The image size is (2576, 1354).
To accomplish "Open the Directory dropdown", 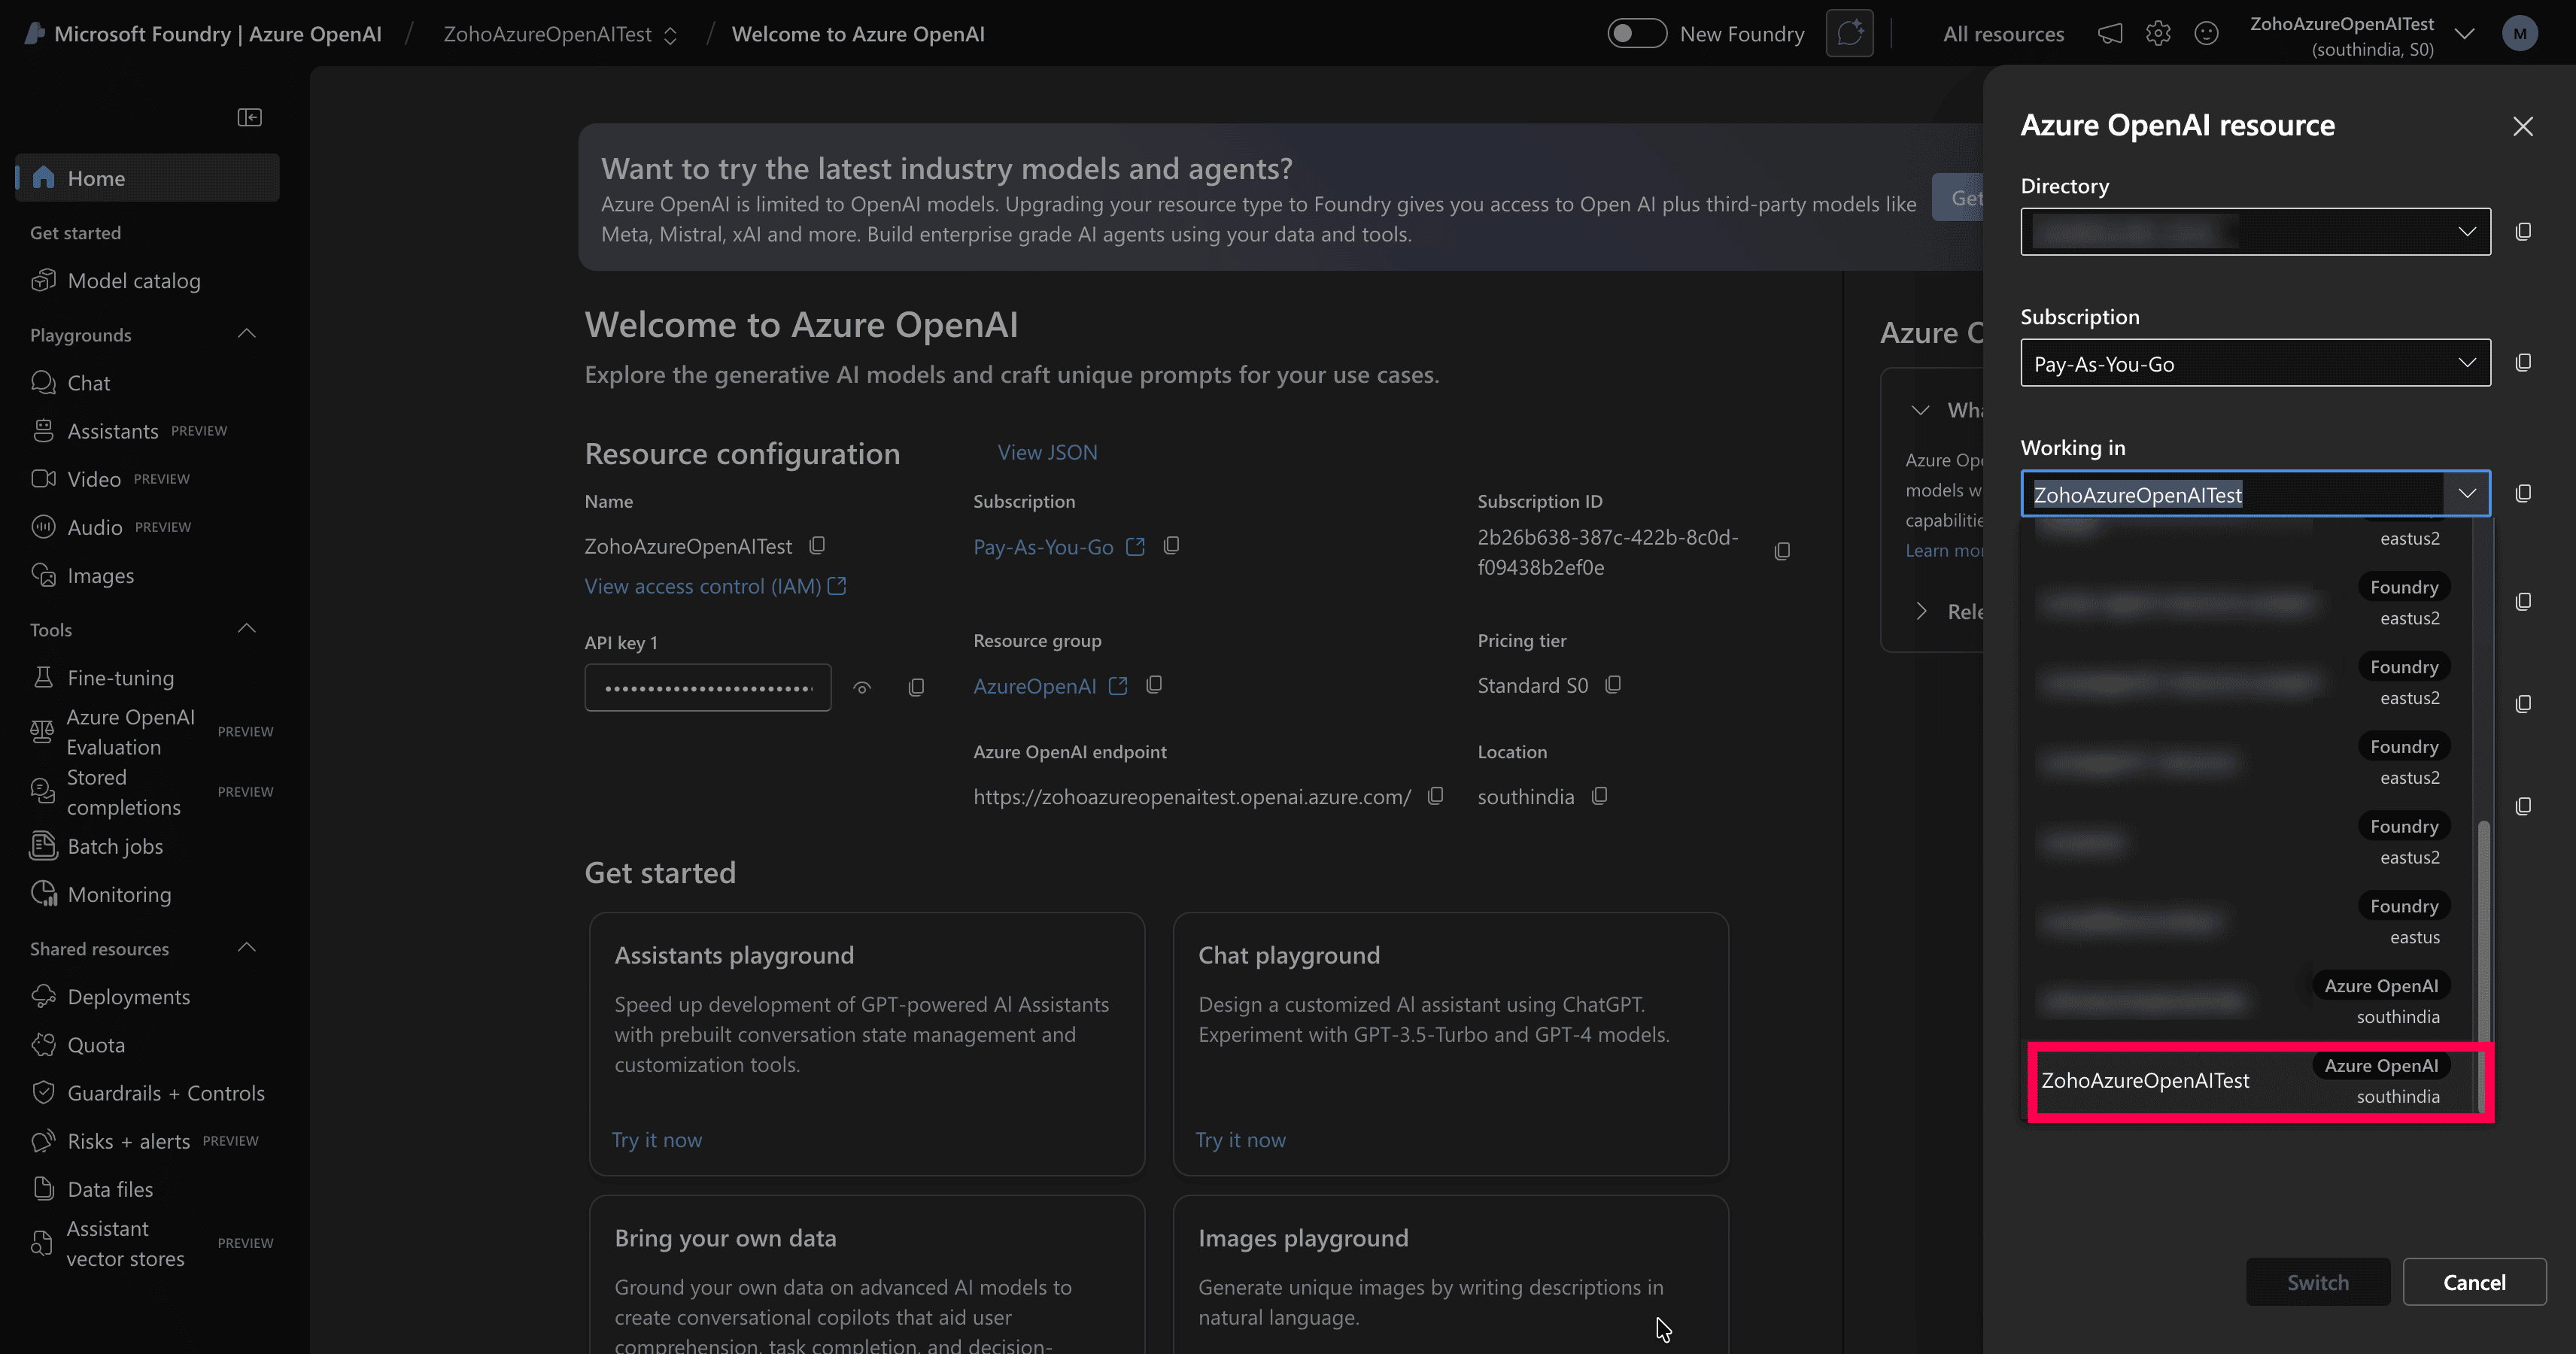I will click(2255, 232).
